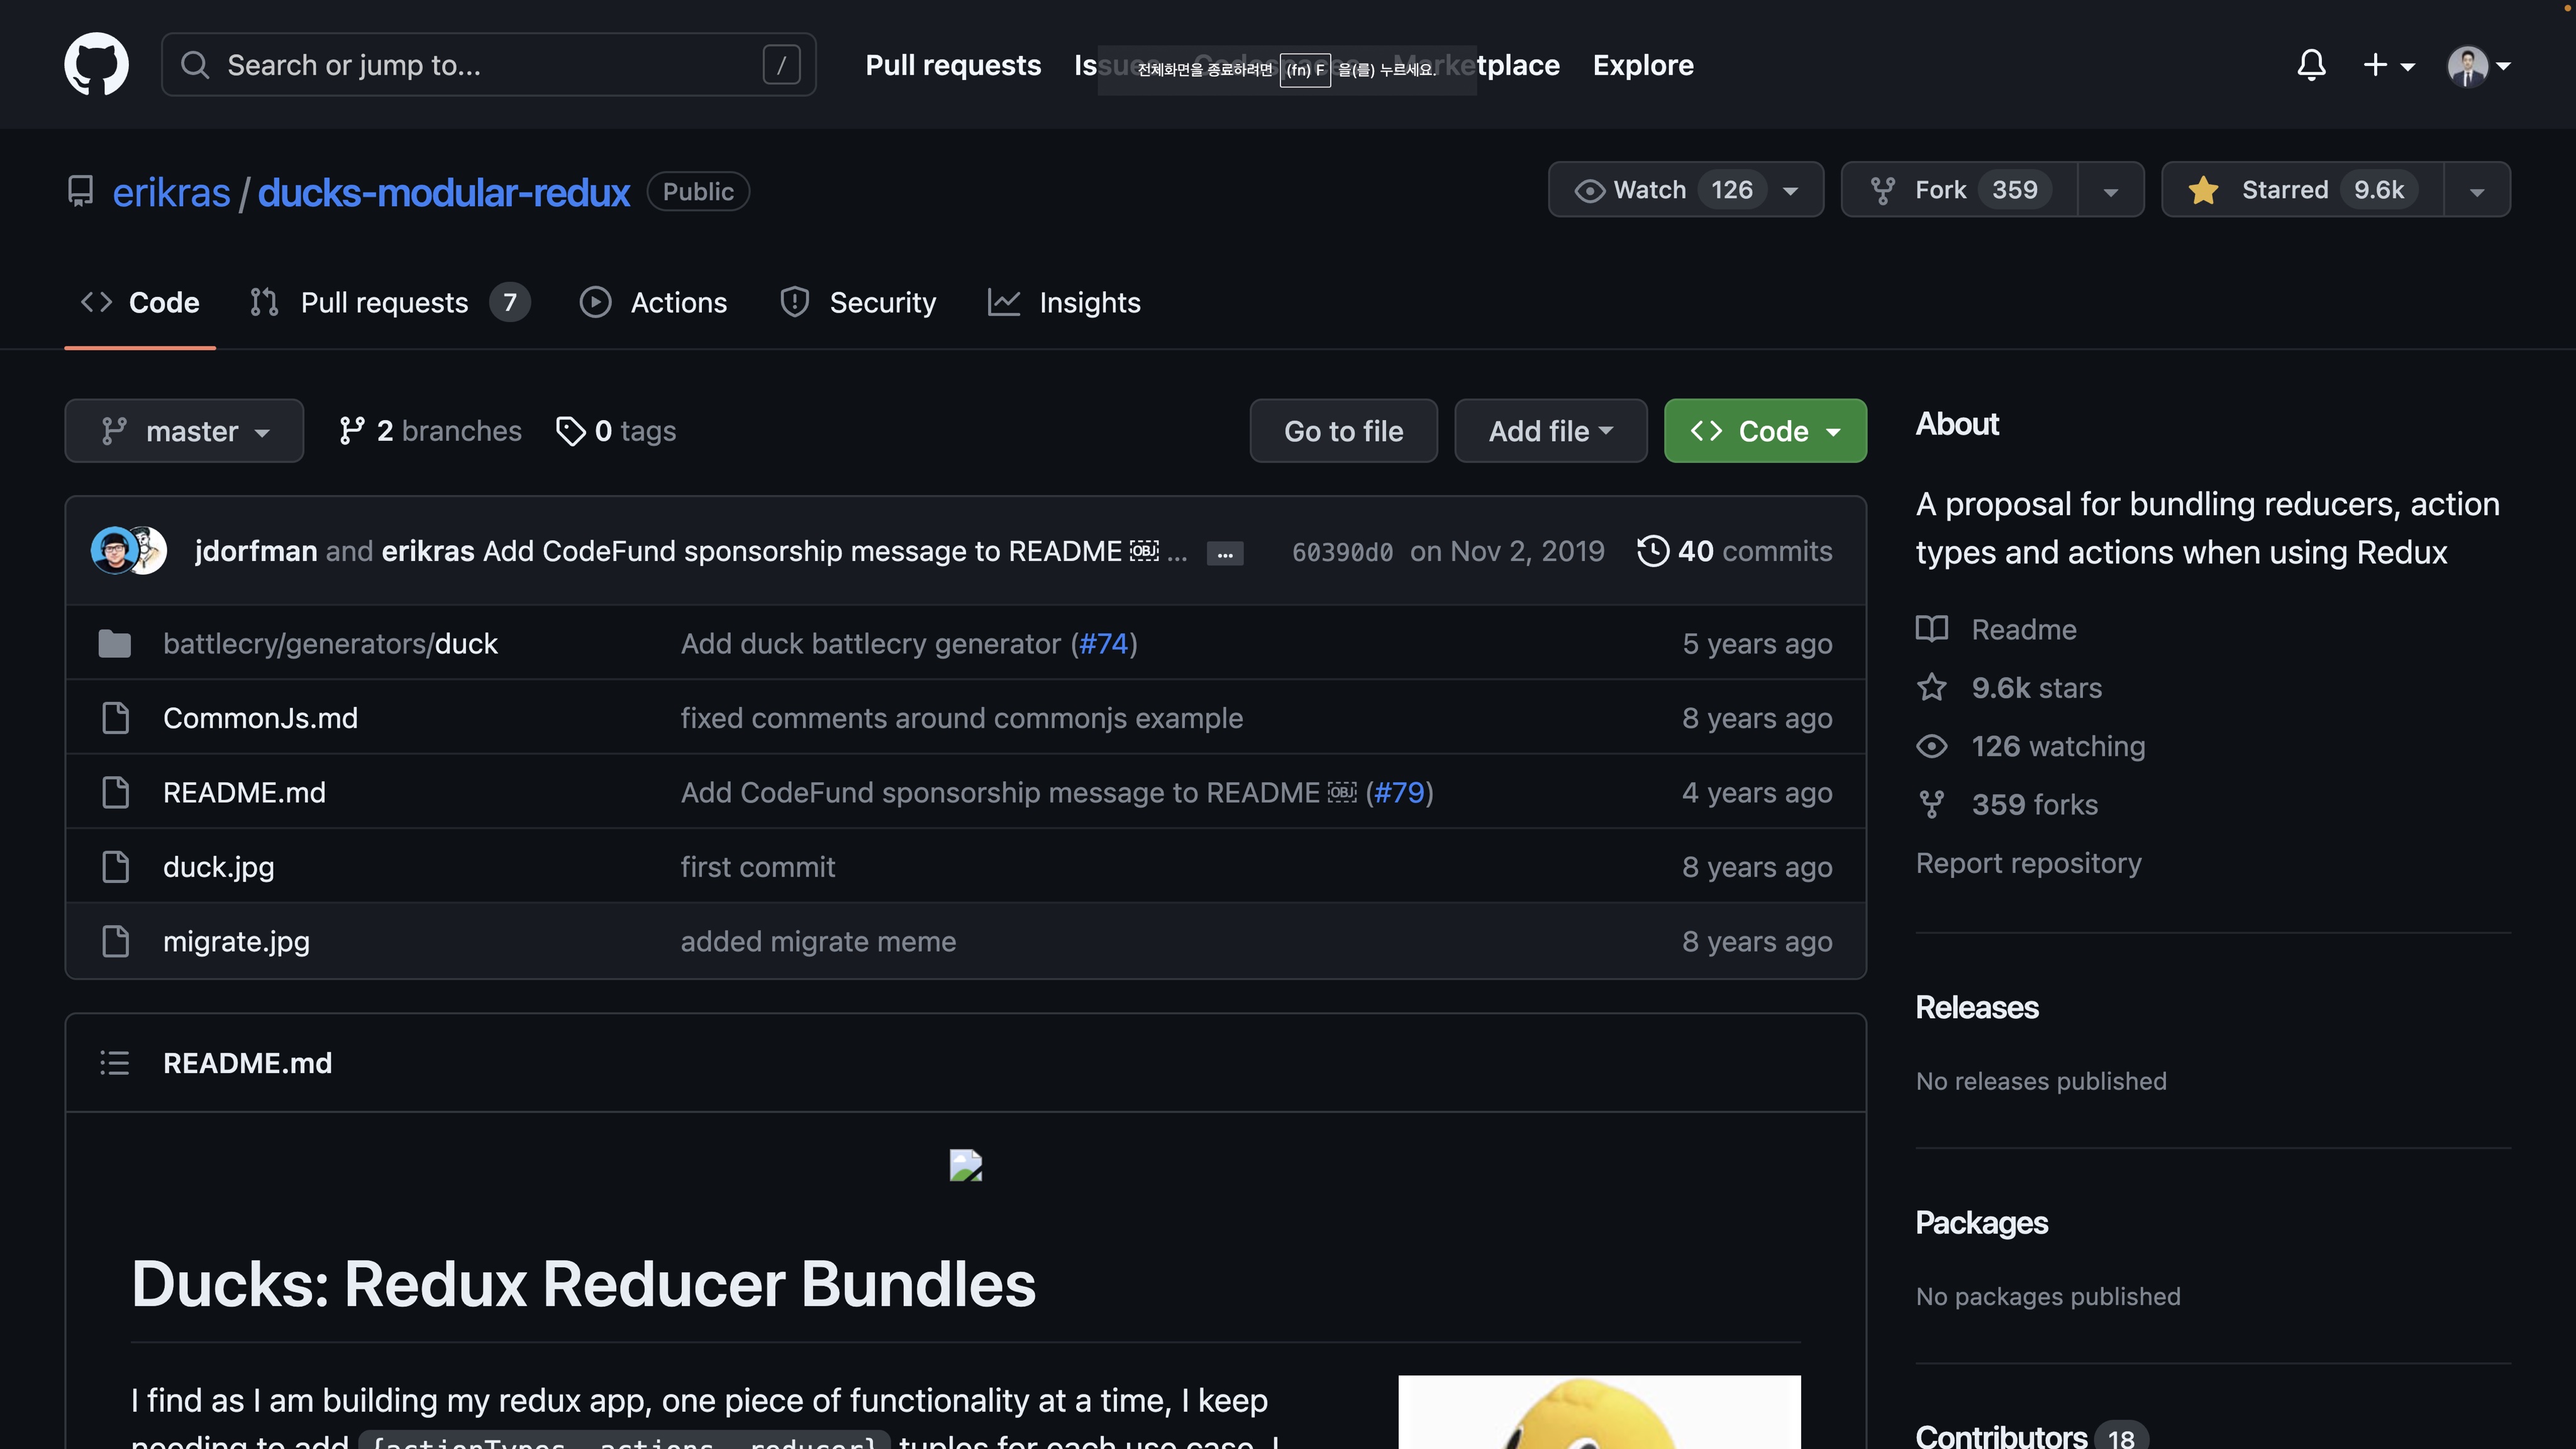
Task: Open the notifications bell
Action: pos(2311,65)
